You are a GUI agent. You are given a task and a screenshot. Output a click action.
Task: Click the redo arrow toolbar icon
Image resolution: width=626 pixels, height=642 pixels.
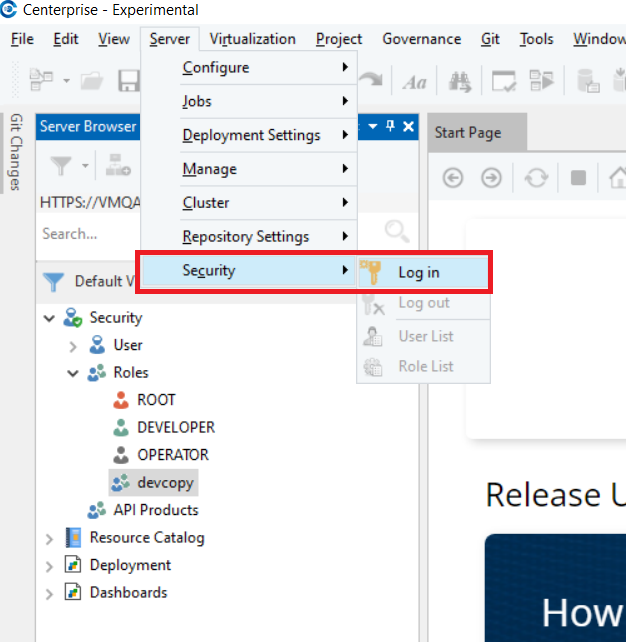(x=371, y=79)
